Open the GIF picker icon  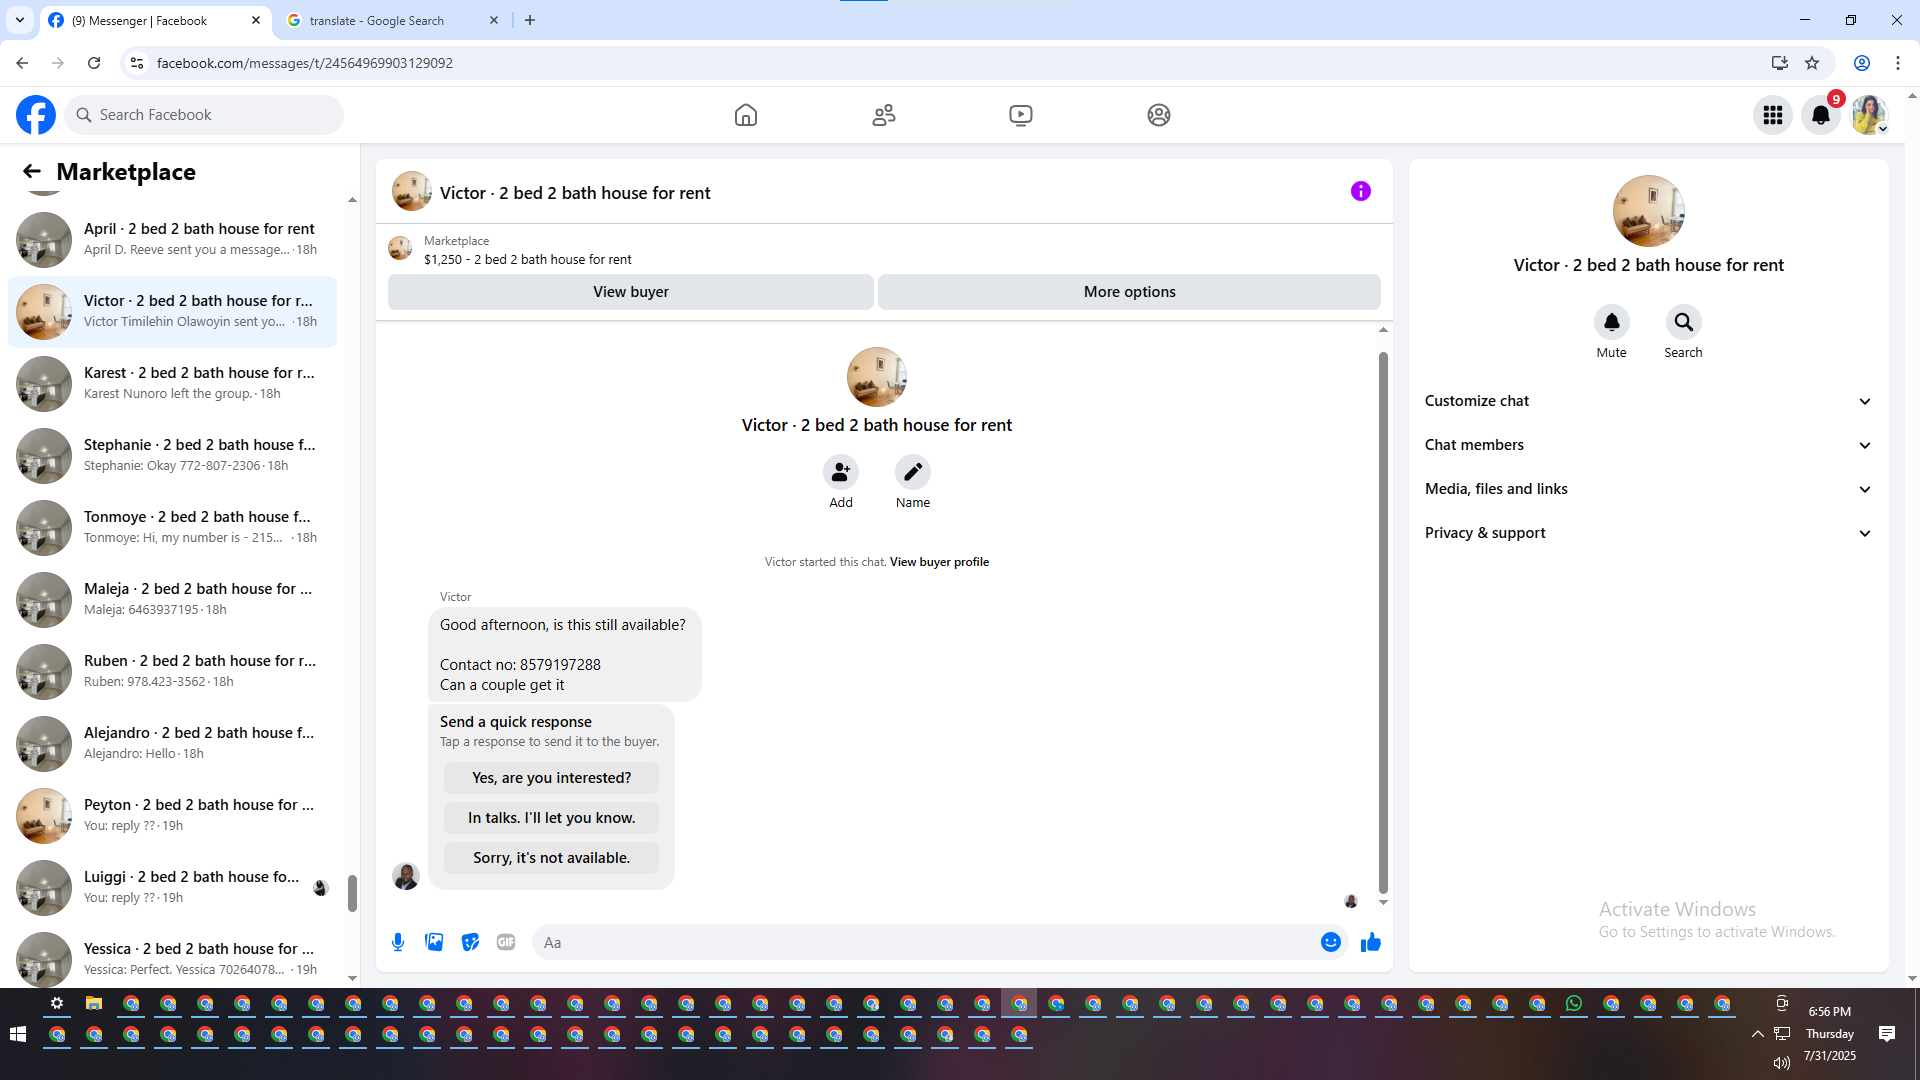(506, 942)
